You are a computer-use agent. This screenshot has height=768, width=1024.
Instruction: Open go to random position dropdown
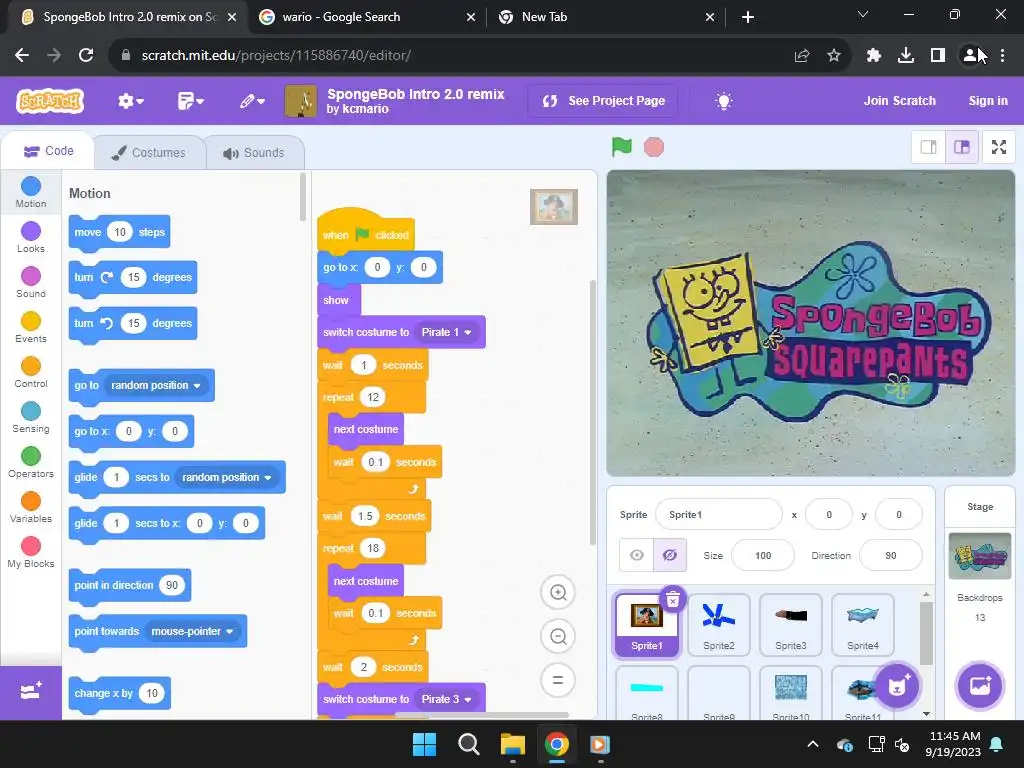coord(157,385)
